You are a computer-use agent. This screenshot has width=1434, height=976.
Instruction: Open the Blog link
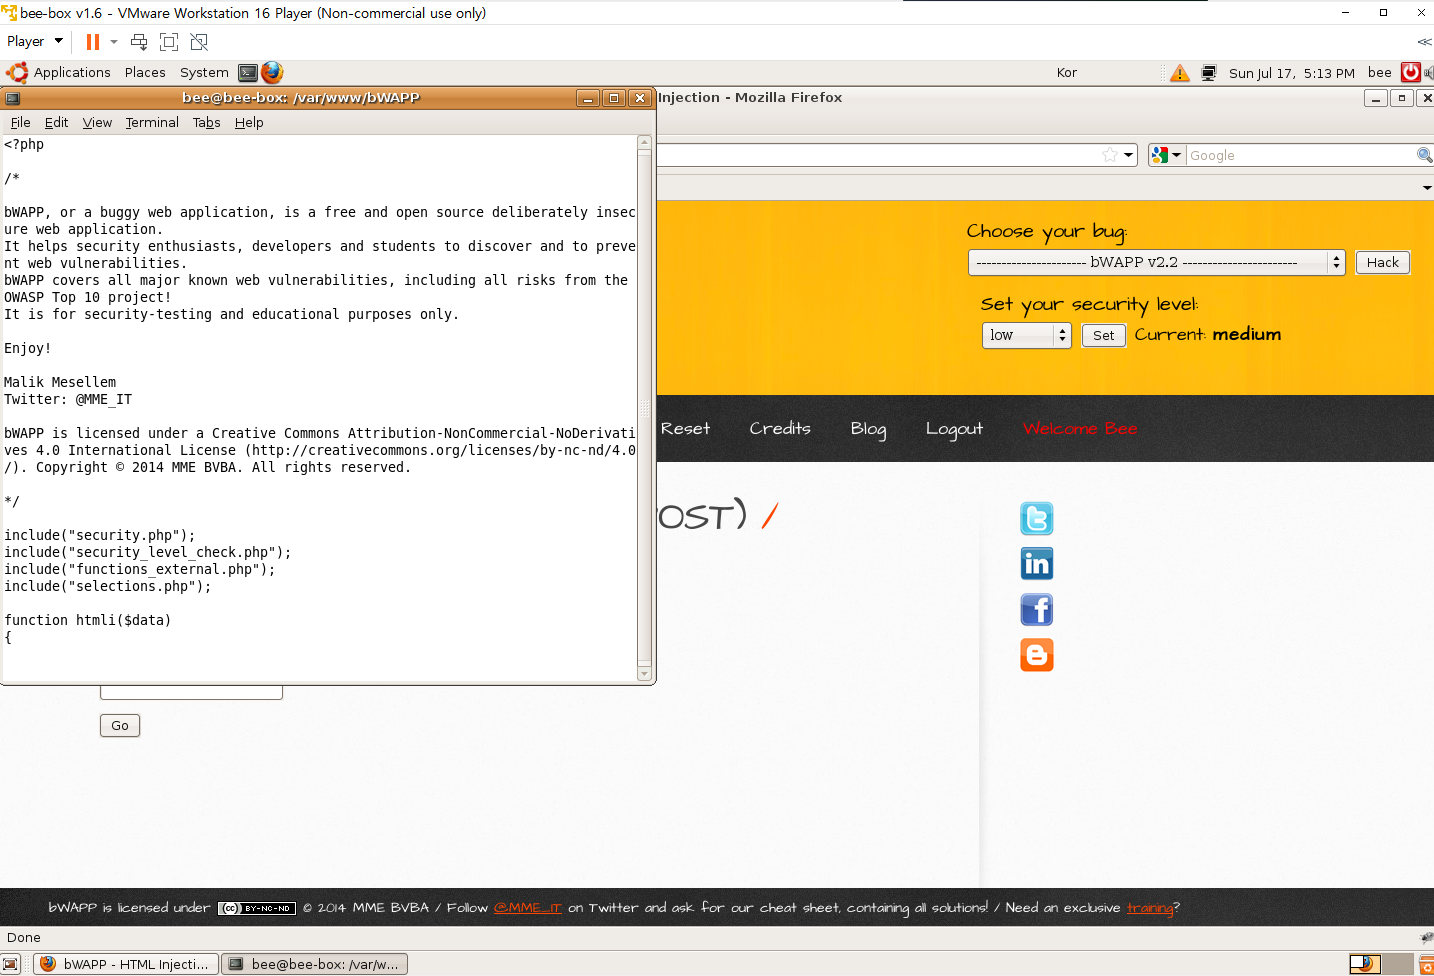pyautogui.click(x=868, y=429)
